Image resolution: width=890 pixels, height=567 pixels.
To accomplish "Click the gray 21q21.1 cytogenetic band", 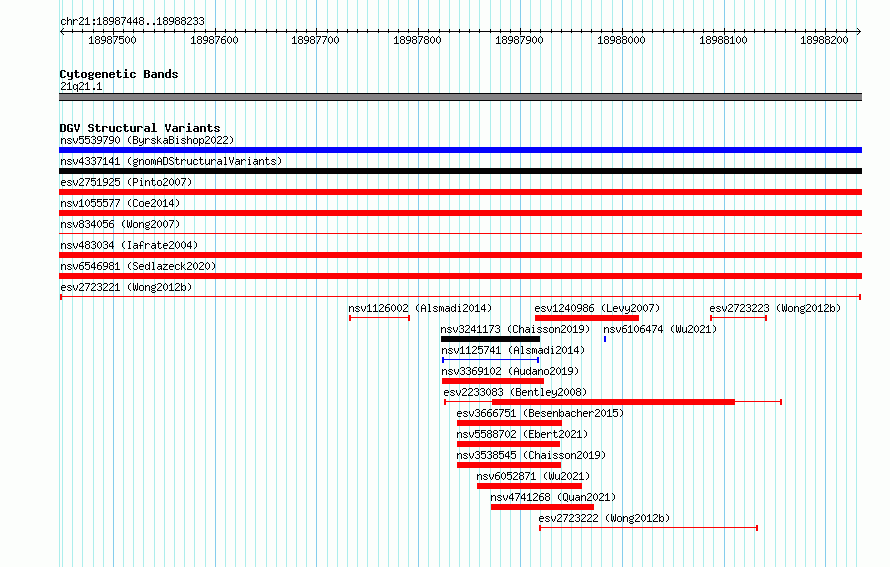I will tap(460, 97).
